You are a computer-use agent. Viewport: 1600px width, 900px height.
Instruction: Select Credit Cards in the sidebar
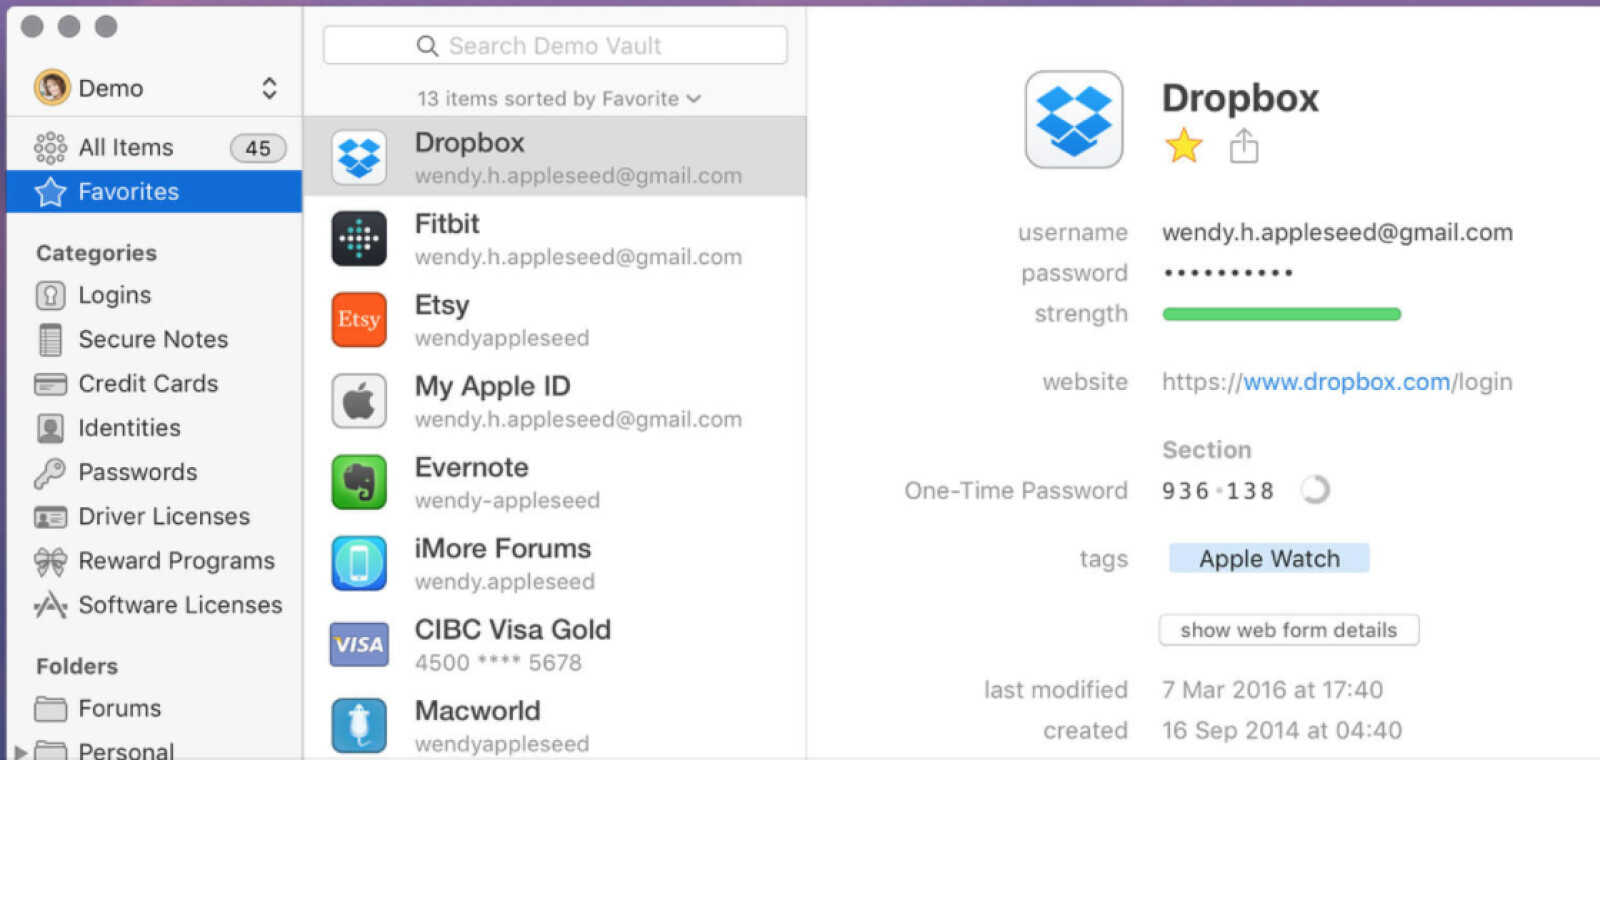coord(148,384)
